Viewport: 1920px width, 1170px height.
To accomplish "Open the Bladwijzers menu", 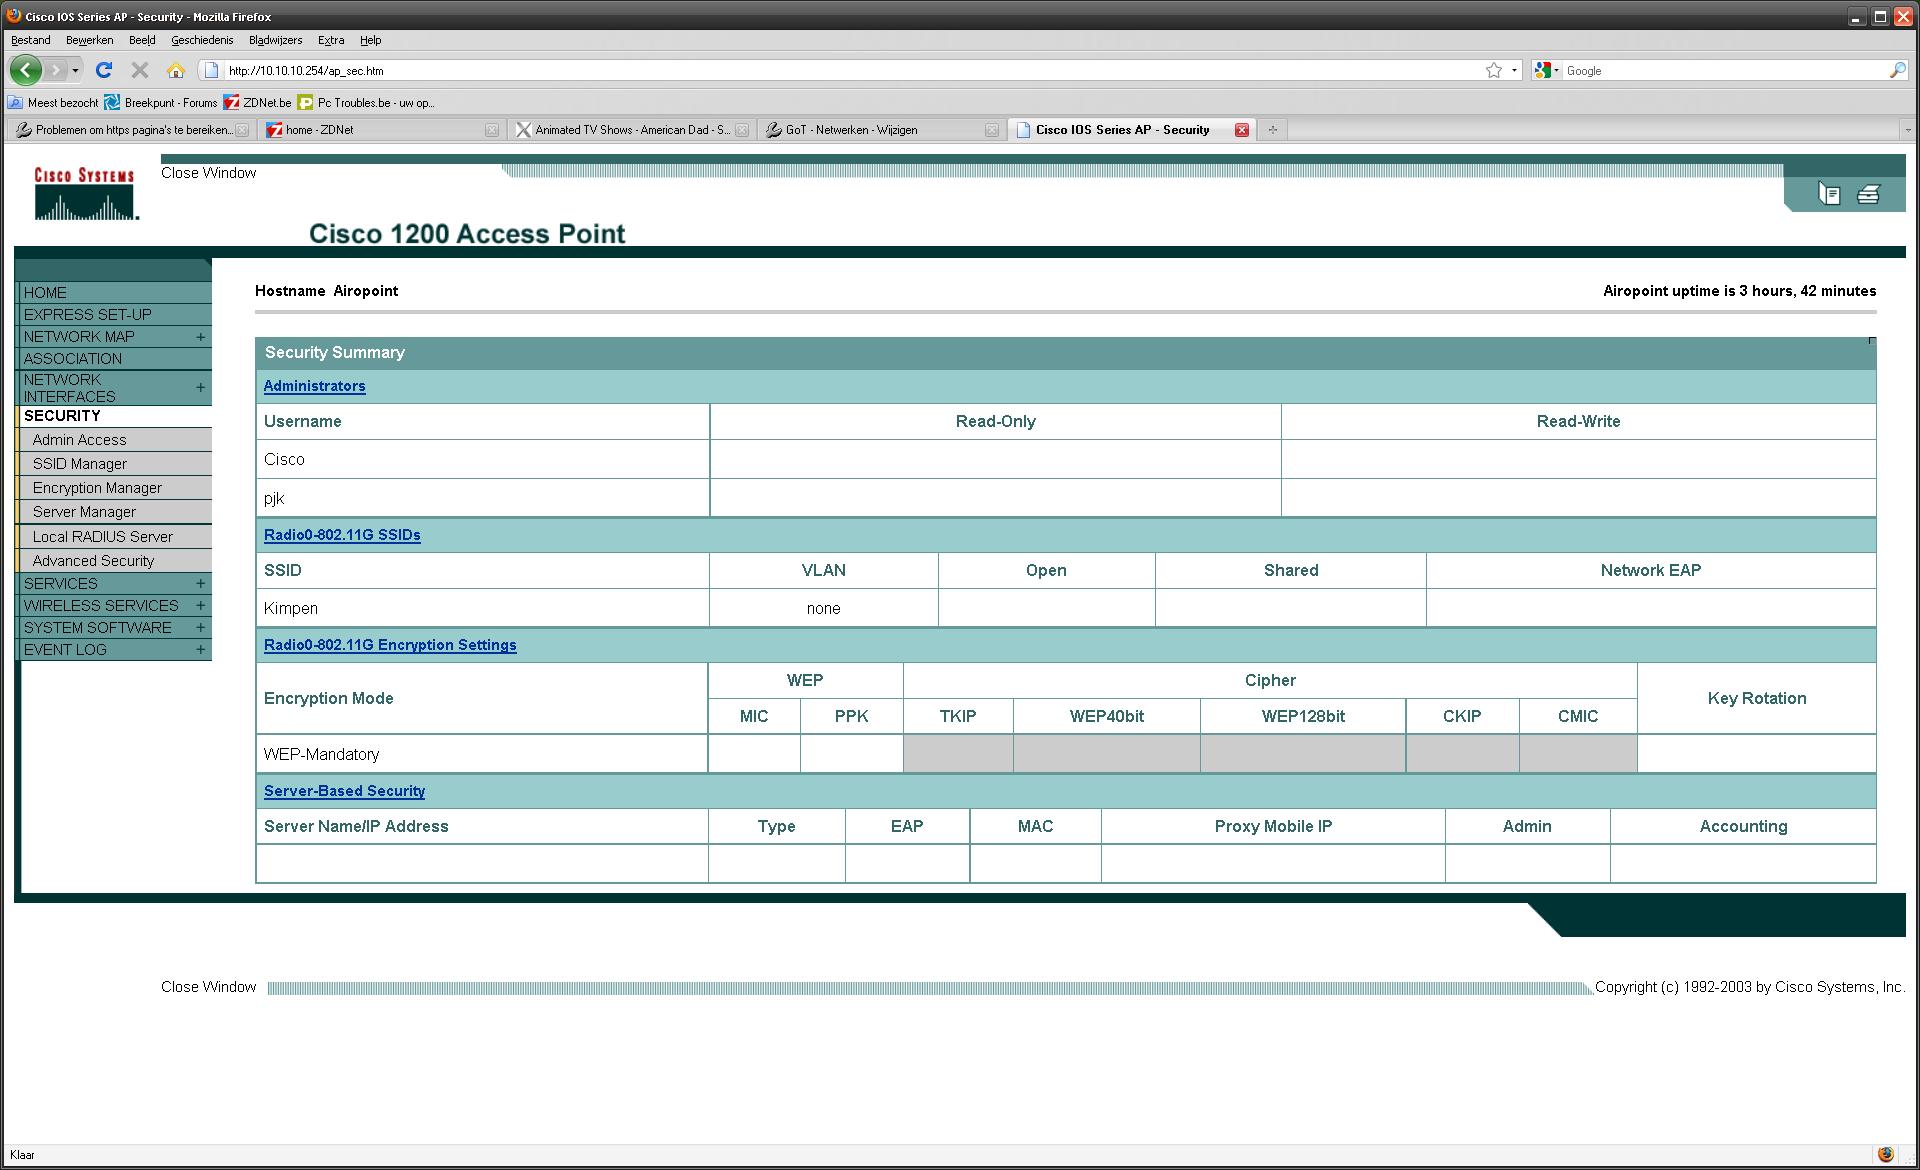I will tap(275, 40).
